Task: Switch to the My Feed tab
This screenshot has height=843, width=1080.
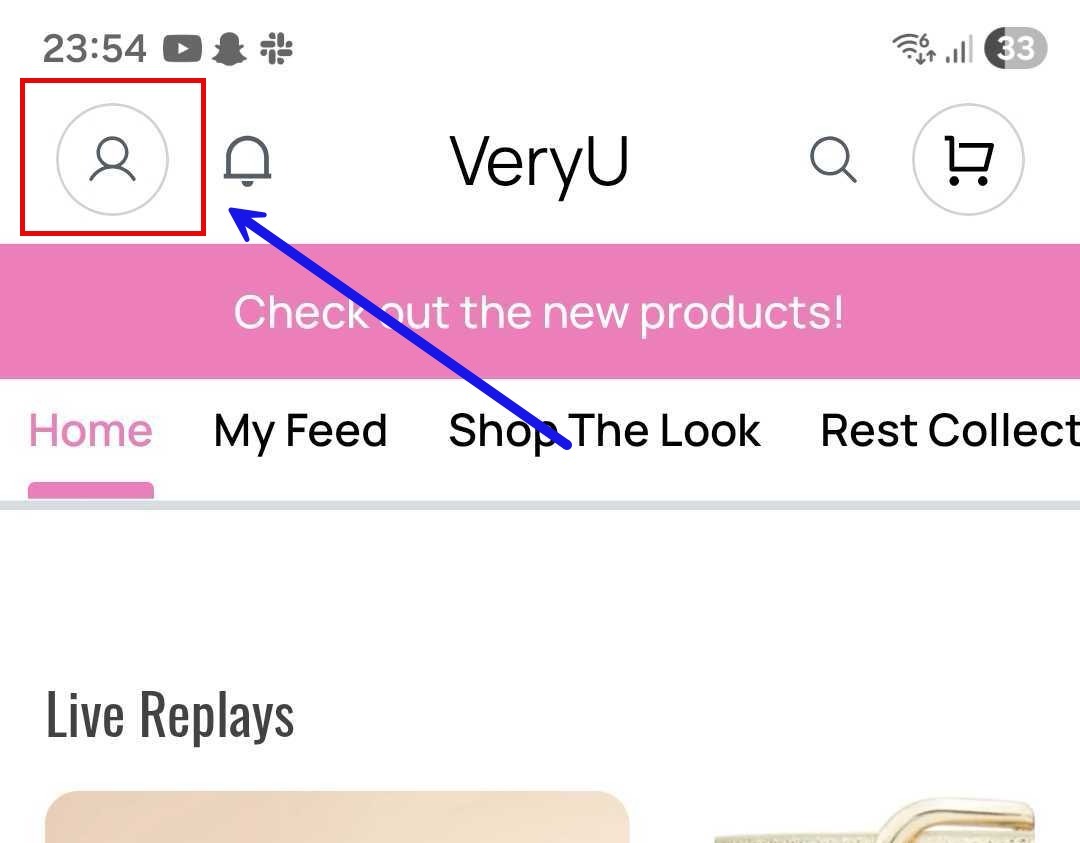Action: (300, 431)
